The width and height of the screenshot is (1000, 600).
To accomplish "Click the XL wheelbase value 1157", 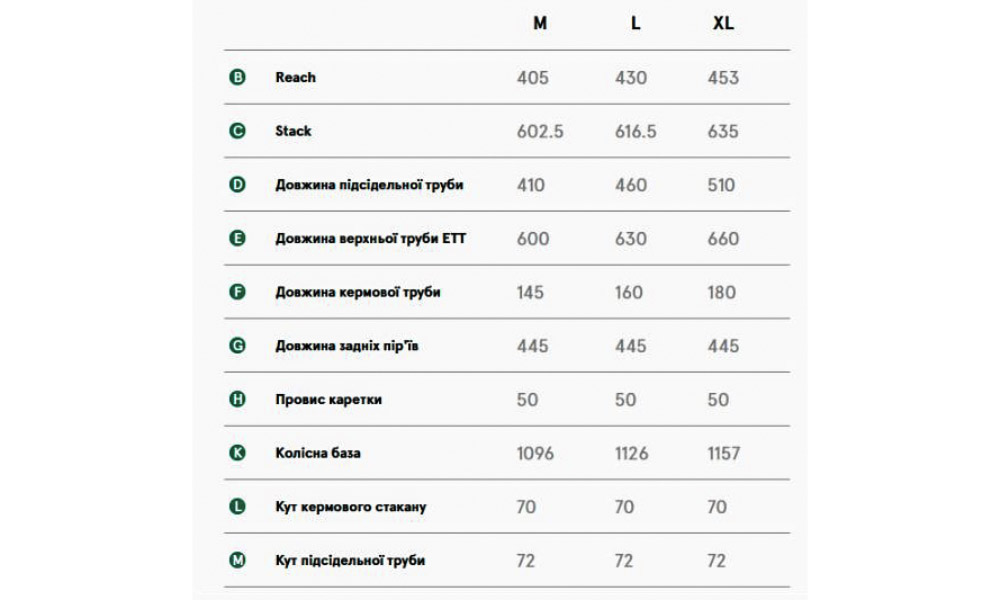I will (x=723, y=453).
